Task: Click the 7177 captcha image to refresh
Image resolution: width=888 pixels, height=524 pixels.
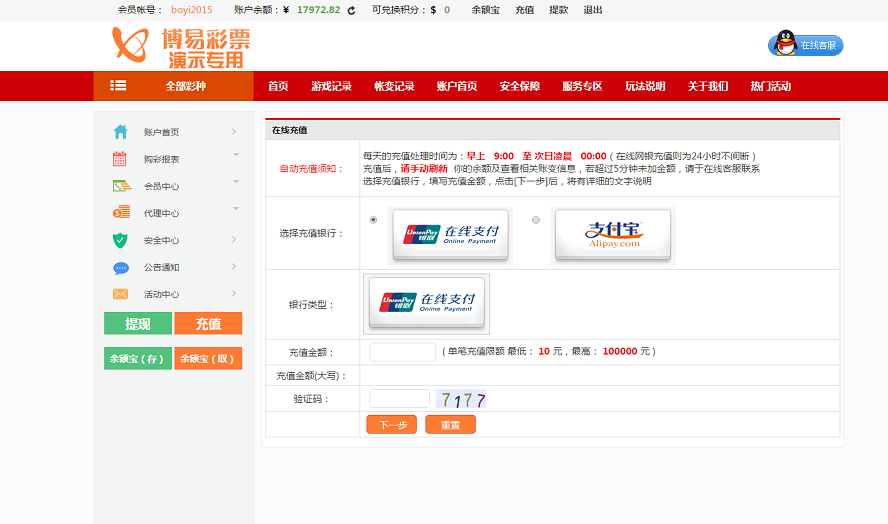Action: [x=462, y=399]
